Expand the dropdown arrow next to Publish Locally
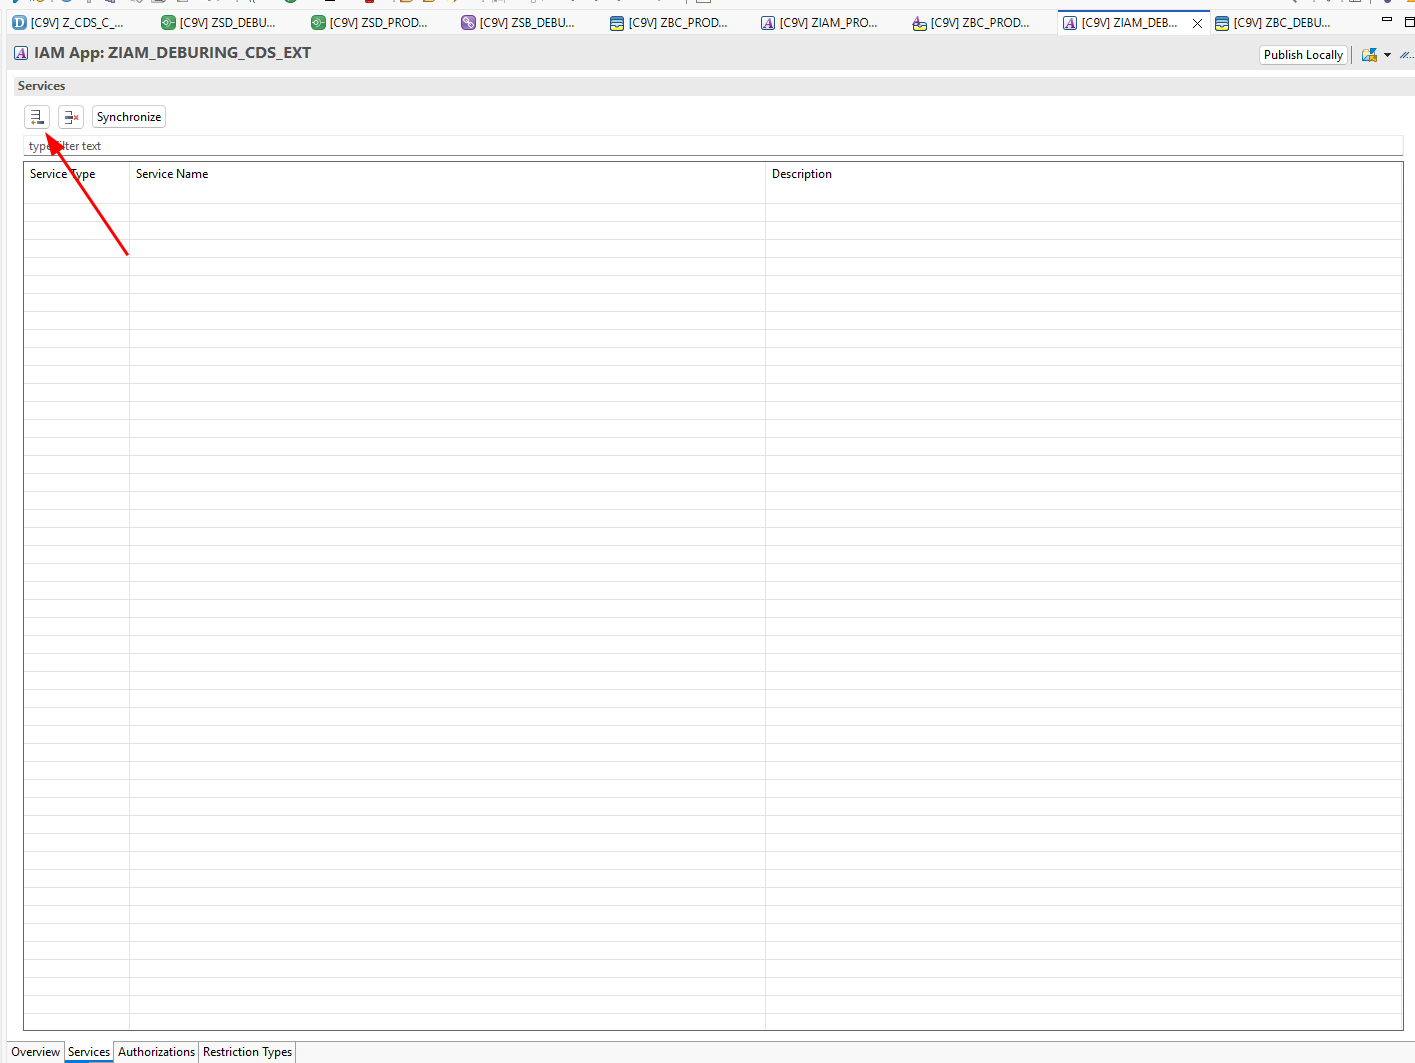The width and height of the screenshot is (1415, 1063). coord(1387,55)
